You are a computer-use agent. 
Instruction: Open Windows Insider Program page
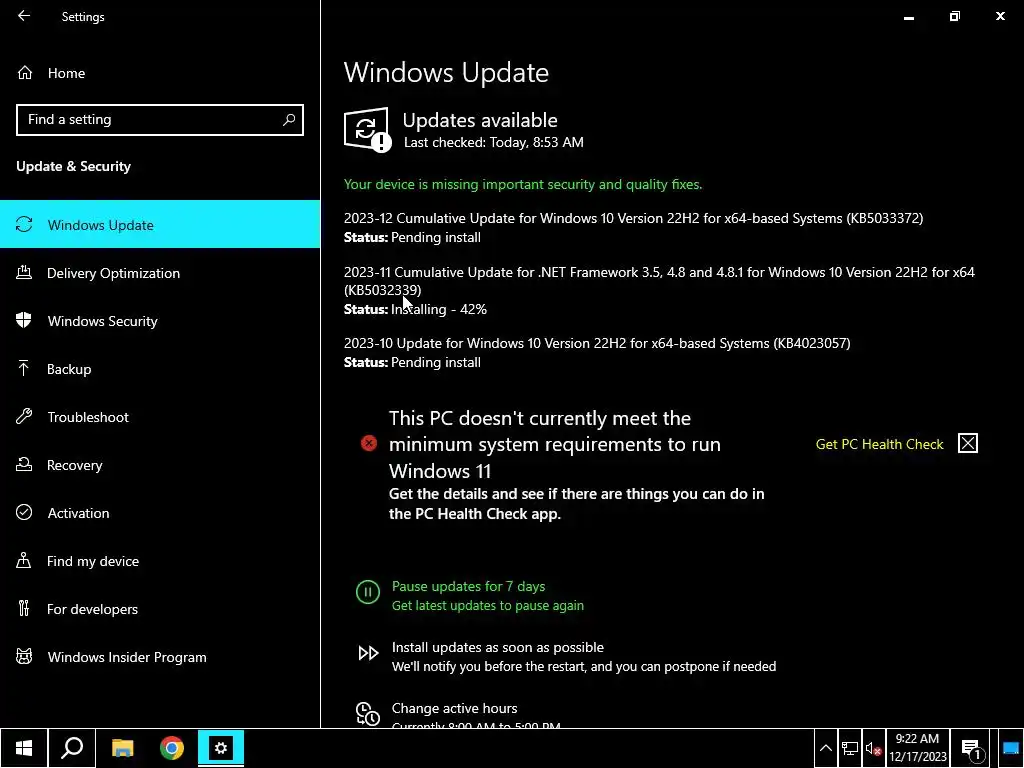tap(160, 657)
